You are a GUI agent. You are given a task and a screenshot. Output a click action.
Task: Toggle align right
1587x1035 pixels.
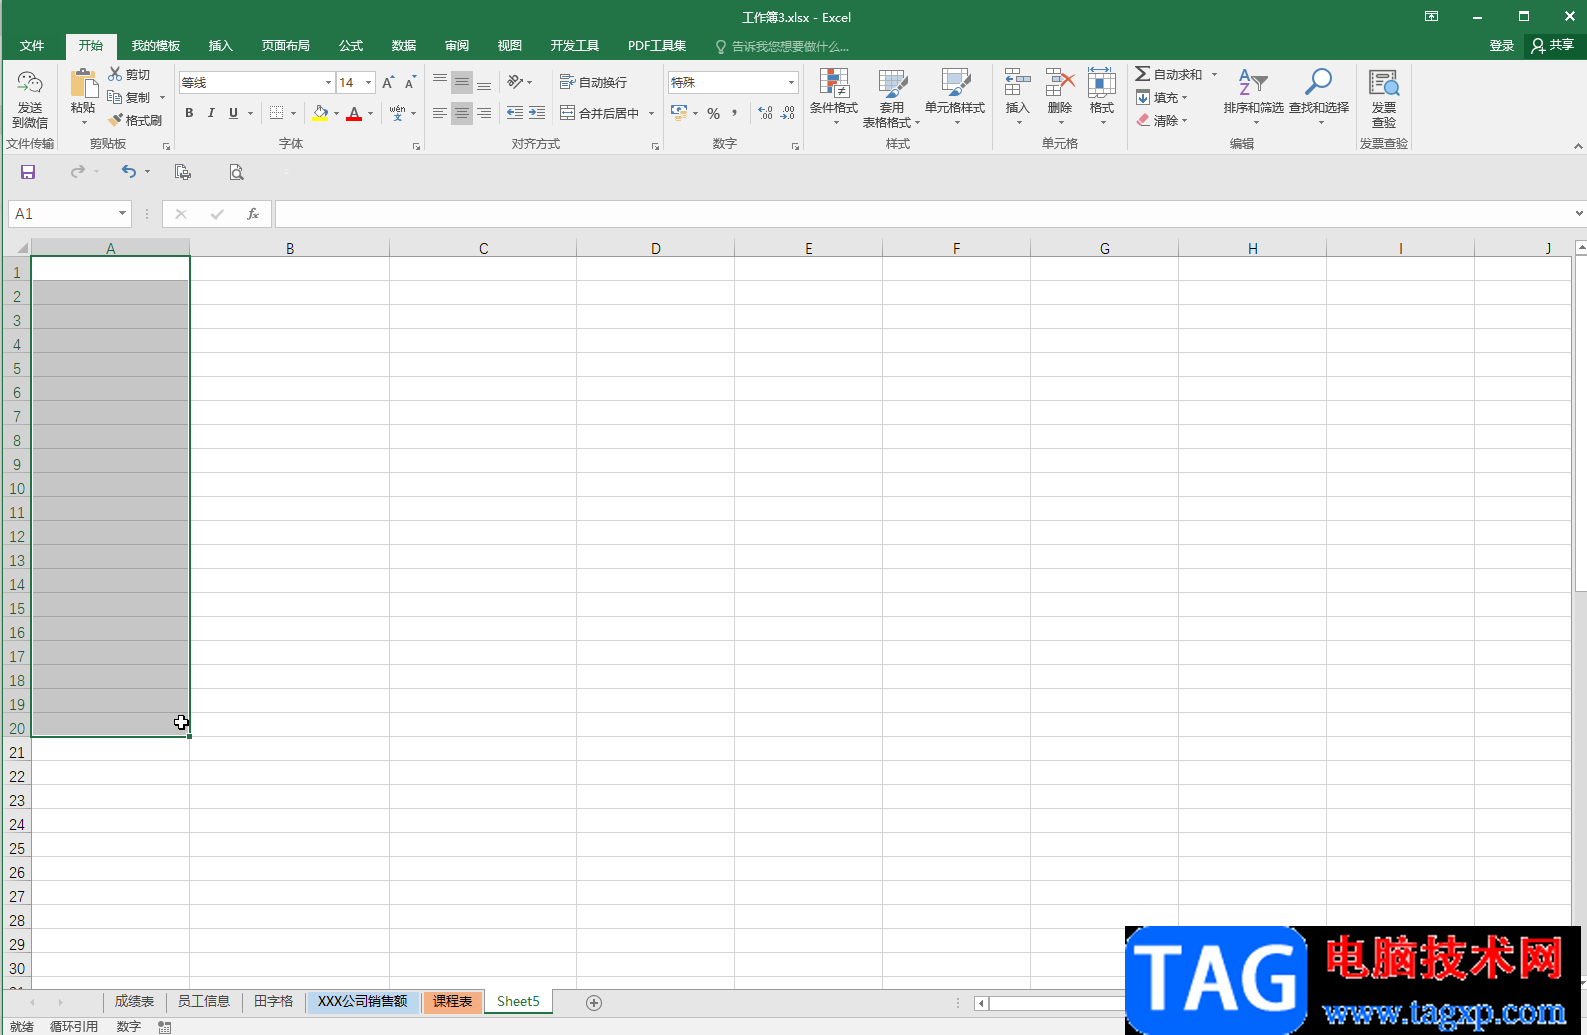pyautogui.click(x=484, y=113)
